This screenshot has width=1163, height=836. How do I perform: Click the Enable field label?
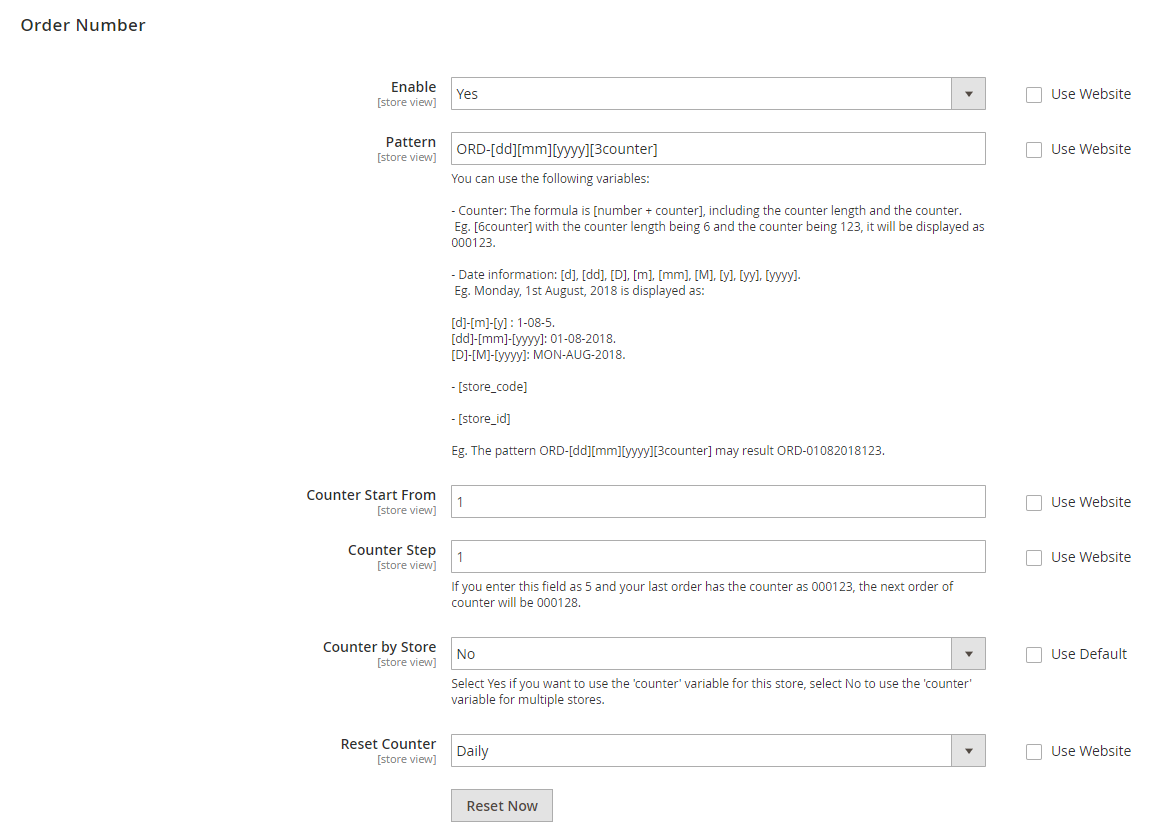tap(413, 87)
